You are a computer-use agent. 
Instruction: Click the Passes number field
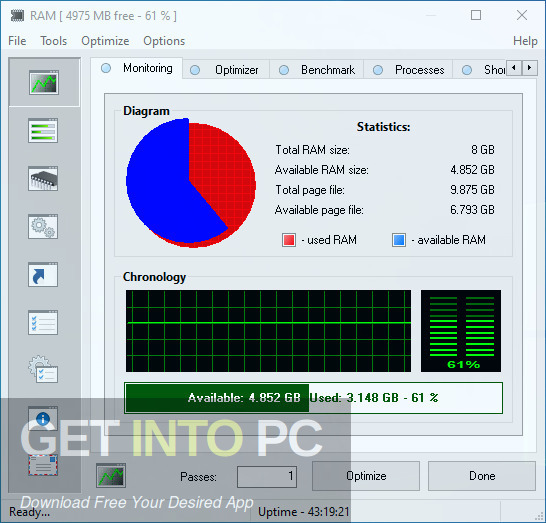267,477
